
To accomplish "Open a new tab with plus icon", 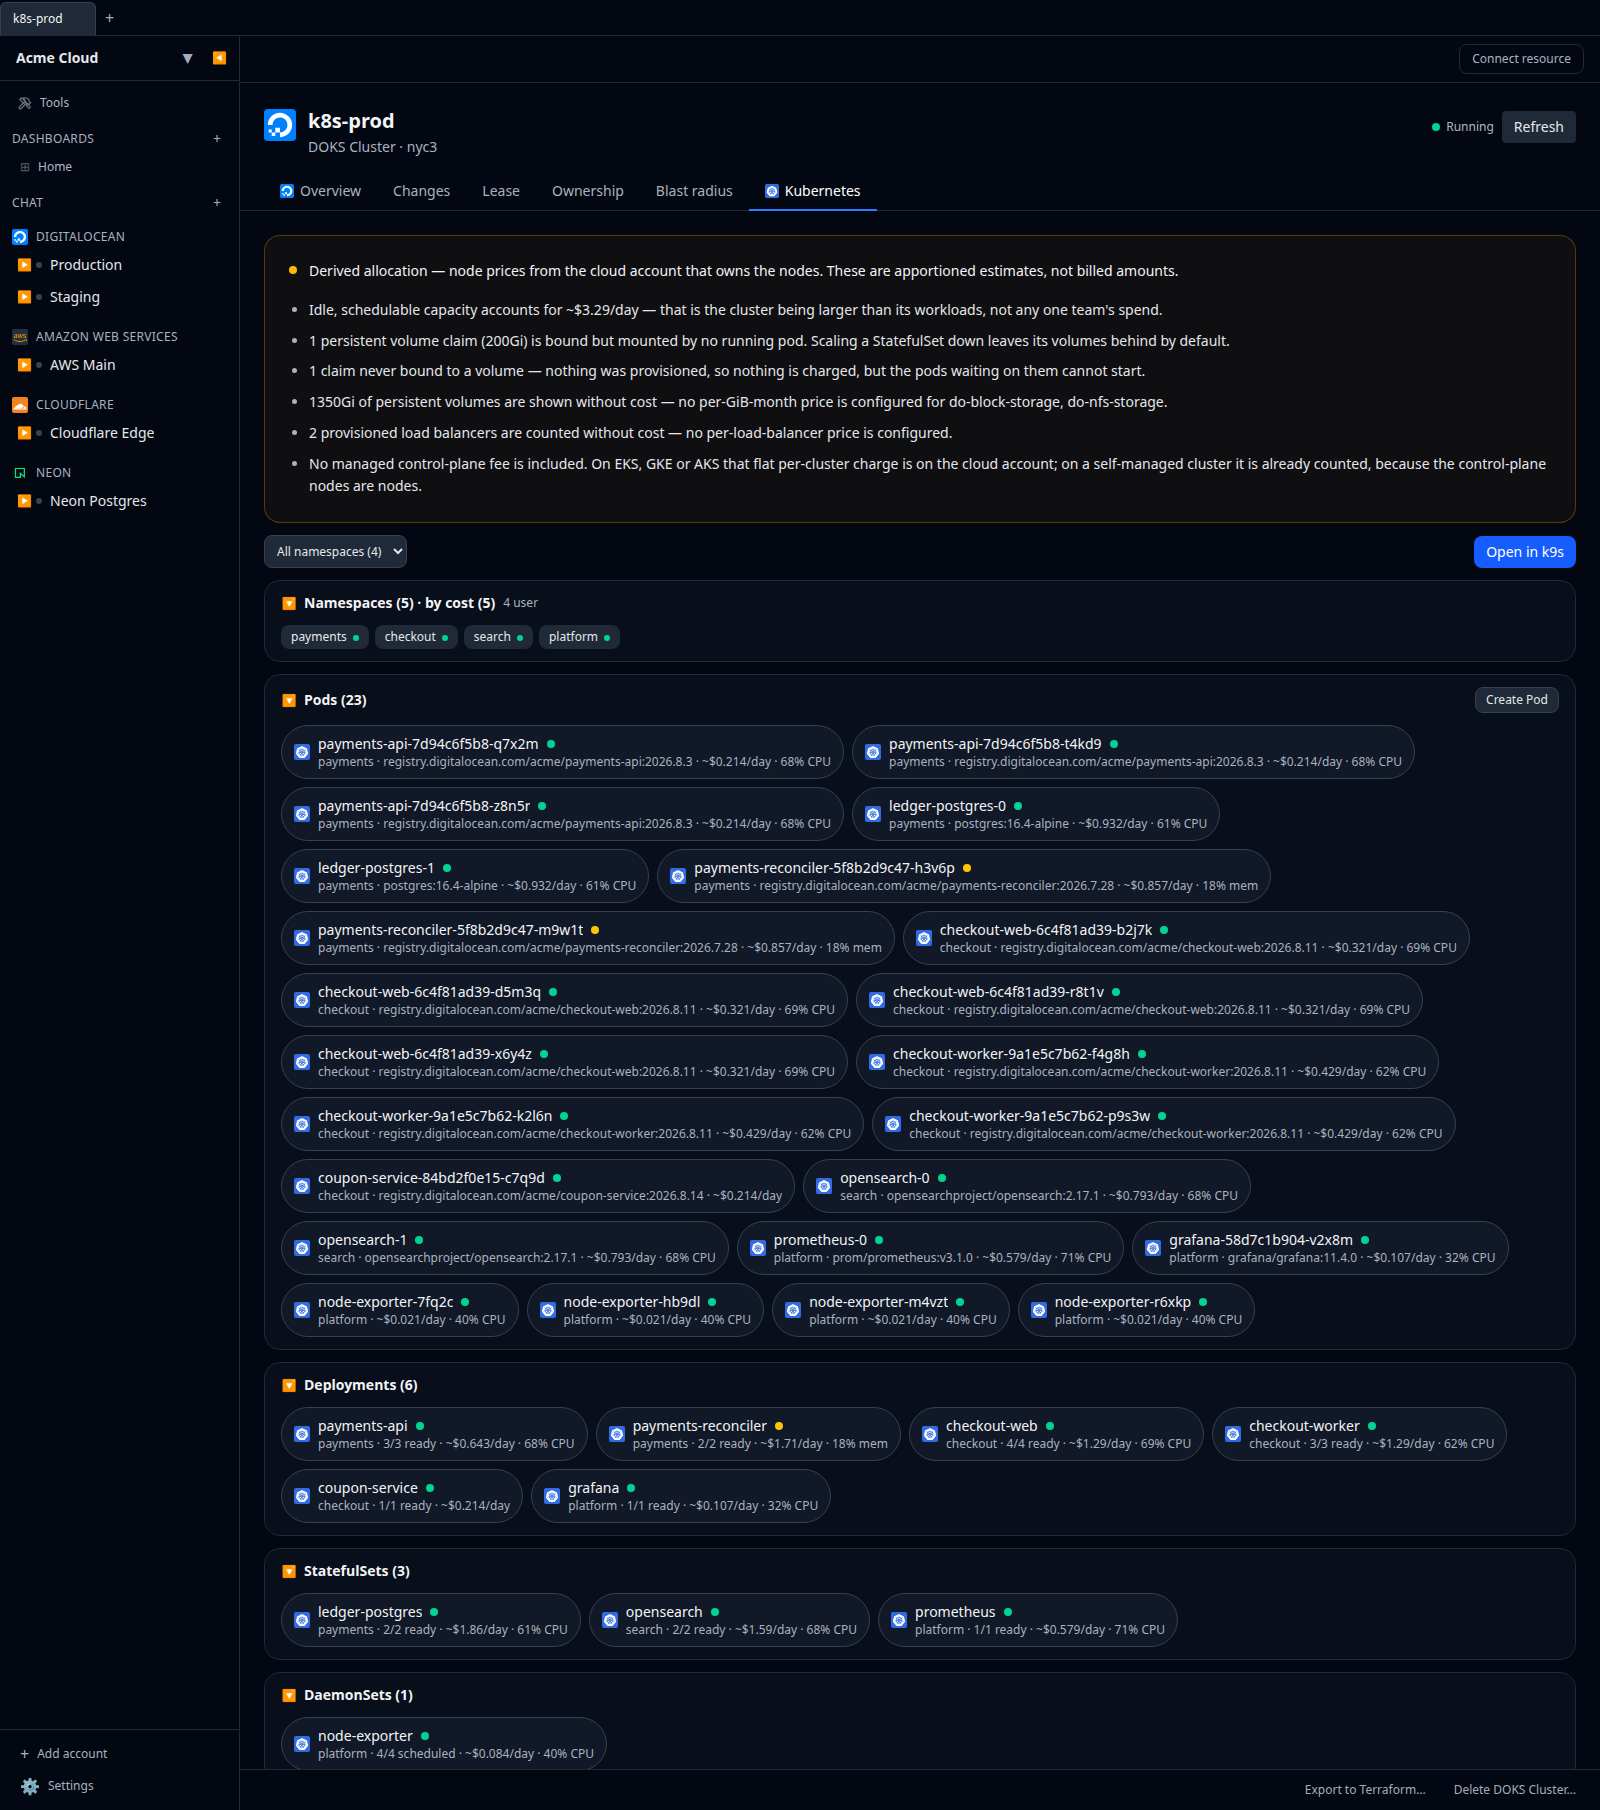I will pyautogui.click(x=110, y=18).
